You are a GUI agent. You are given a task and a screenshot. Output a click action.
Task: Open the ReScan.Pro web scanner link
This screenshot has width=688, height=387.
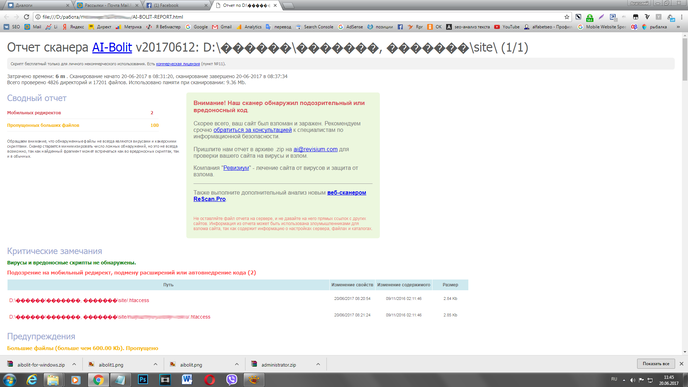point(280,196)
